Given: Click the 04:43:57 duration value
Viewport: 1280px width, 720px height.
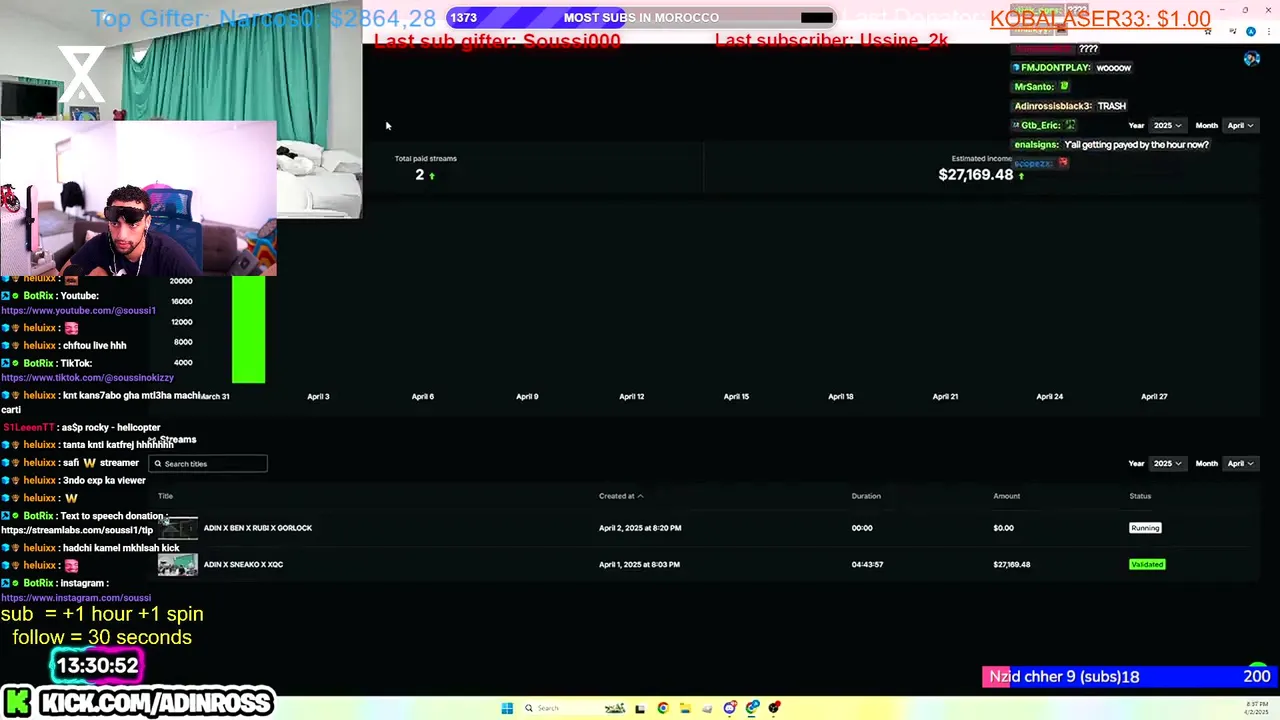Looking at the screenshot, I should click(x=867, y=565).
